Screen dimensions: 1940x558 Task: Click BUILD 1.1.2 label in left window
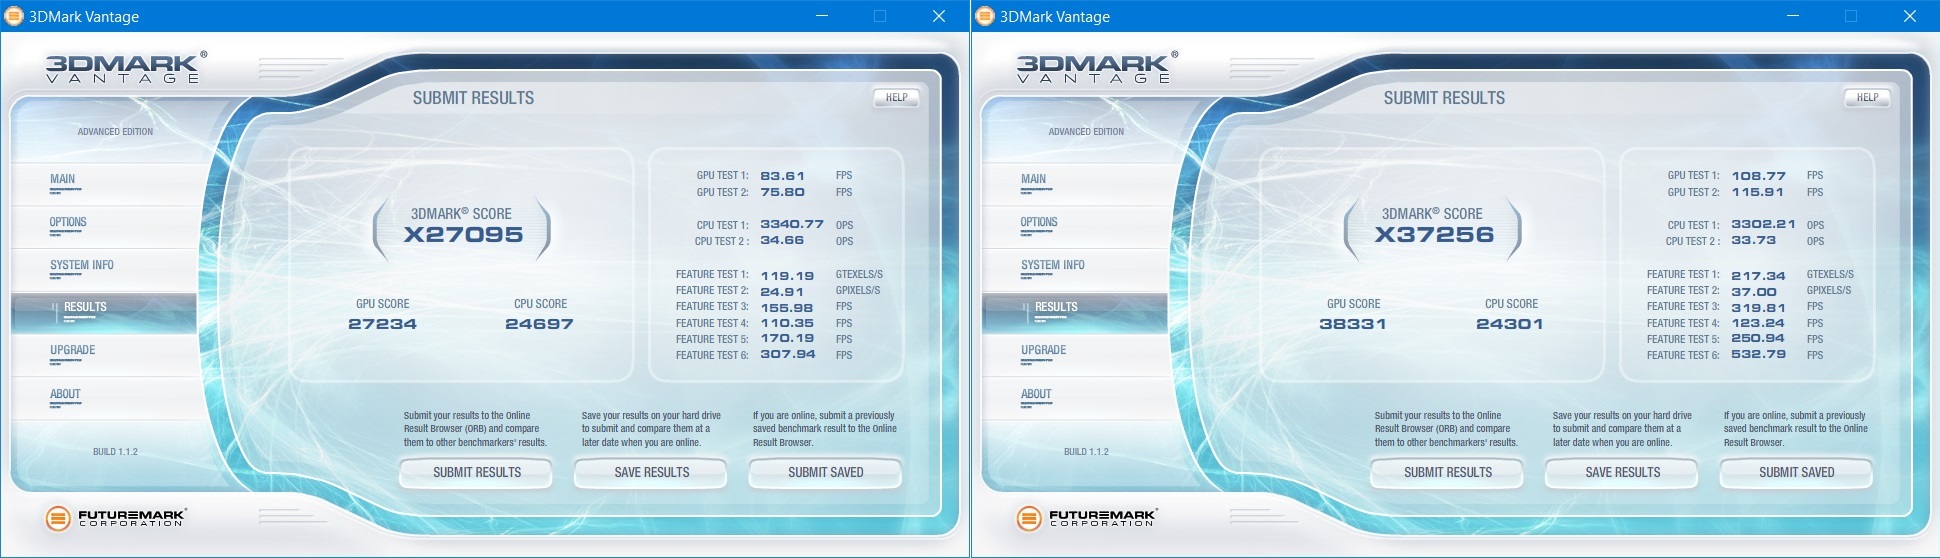pos(115,452)
